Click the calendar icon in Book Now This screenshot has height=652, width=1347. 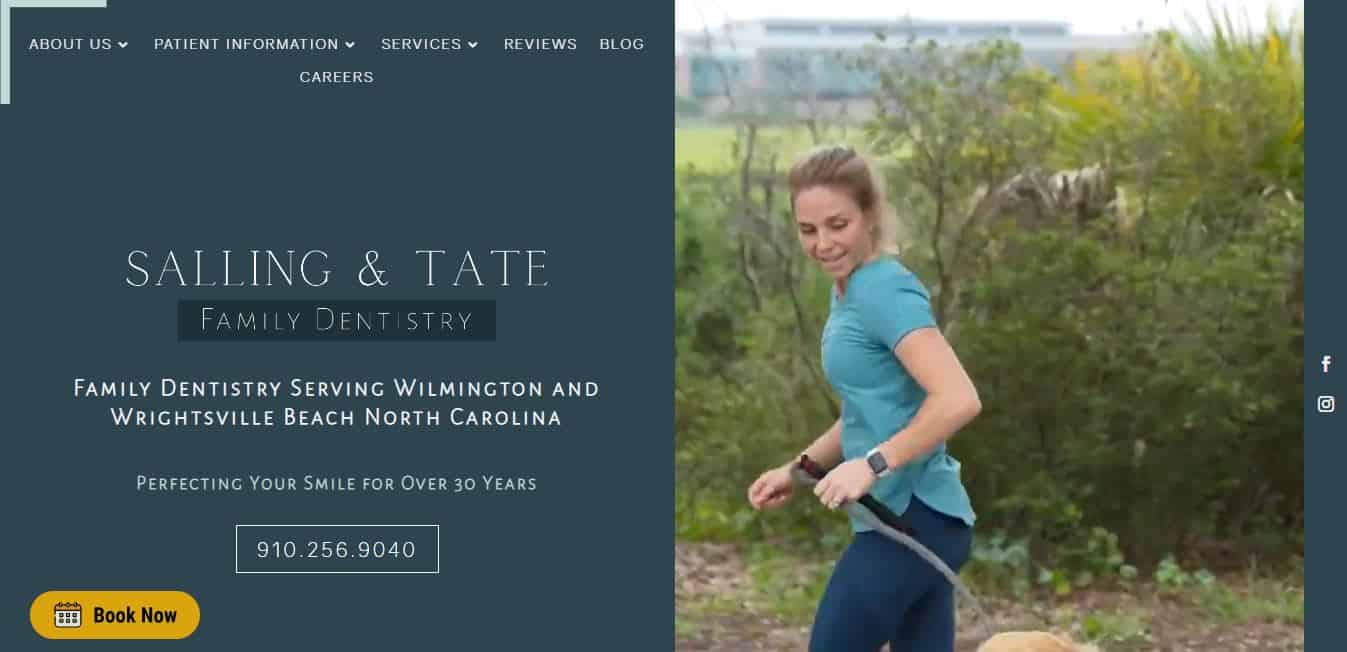tap(67, 615)
